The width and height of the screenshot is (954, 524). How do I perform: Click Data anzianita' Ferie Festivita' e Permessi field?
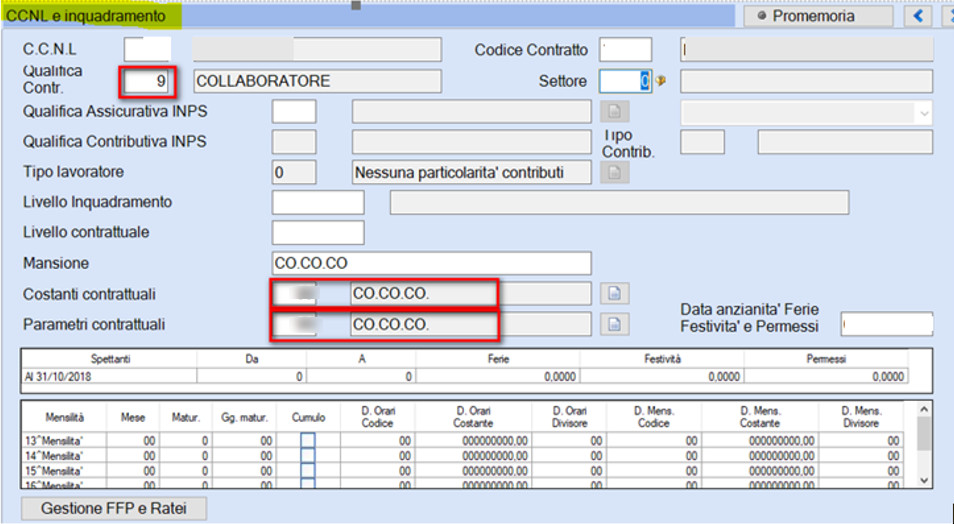[886, 324]
